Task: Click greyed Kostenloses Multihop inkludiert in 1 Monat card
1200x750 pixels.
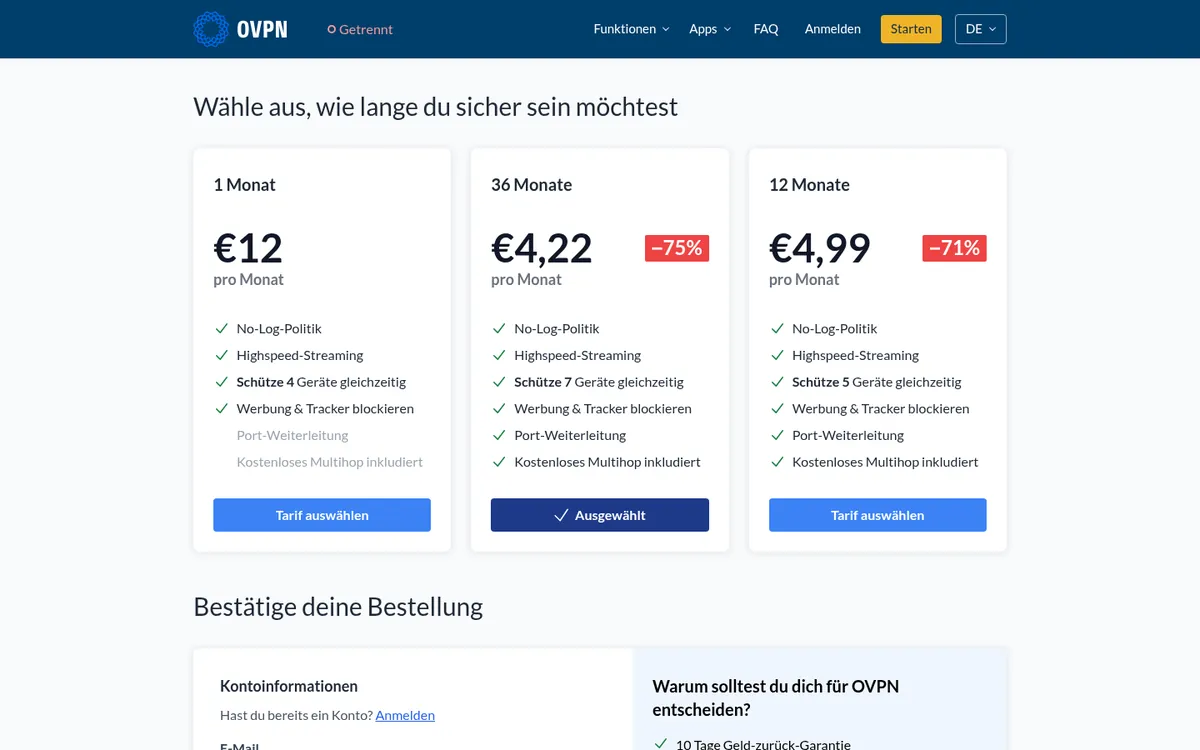Action: pyautogui.click(x=330, y=462)
